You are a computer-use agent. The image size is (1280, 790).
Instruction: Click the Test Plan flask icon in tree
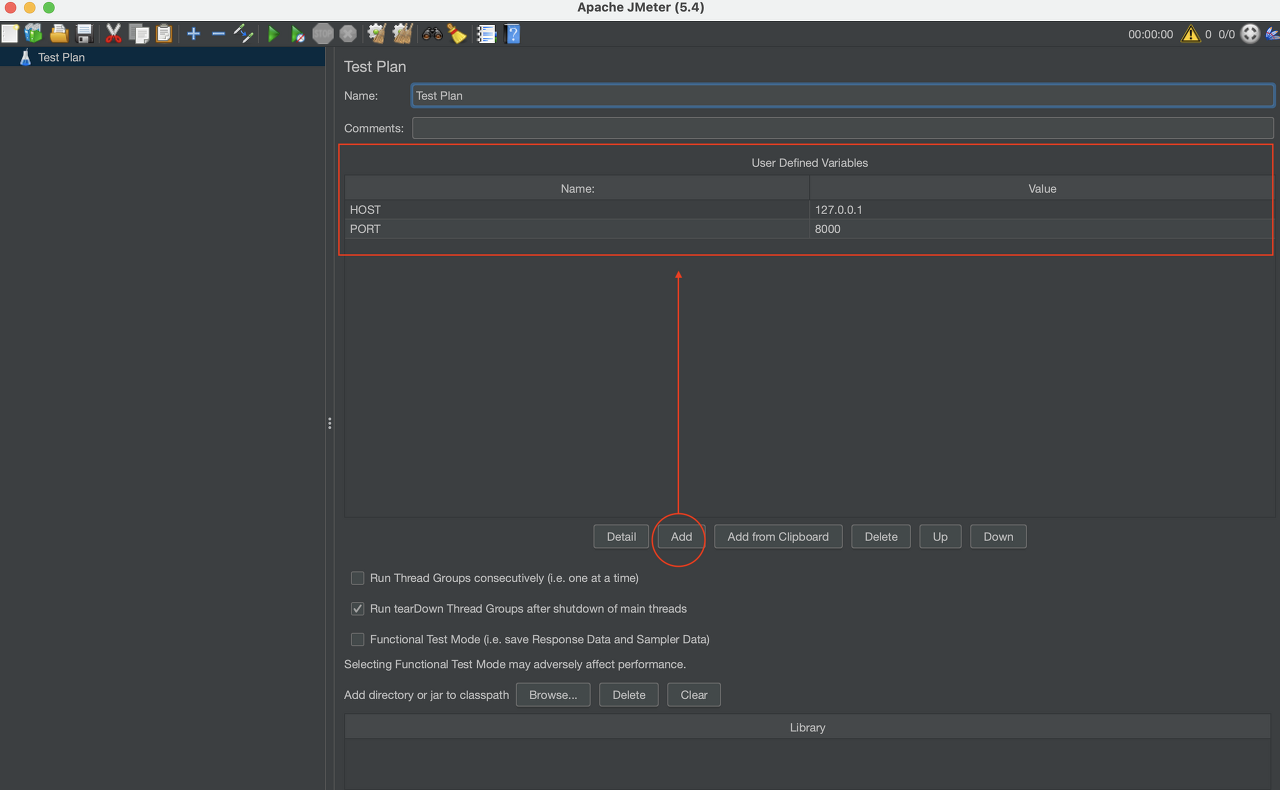[25, 57]
